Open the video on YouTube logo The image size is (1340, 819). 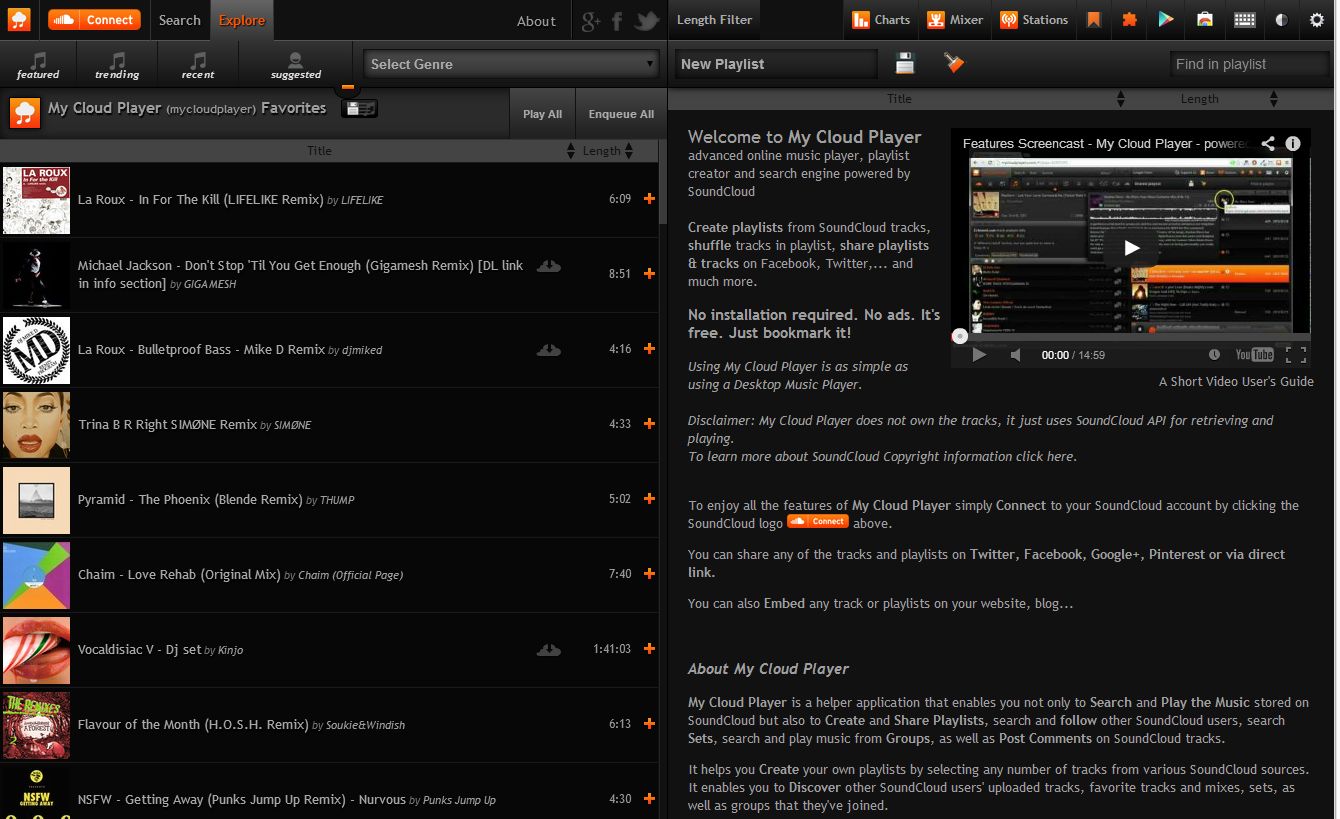pyautogui.click(x=1254, y=355)
